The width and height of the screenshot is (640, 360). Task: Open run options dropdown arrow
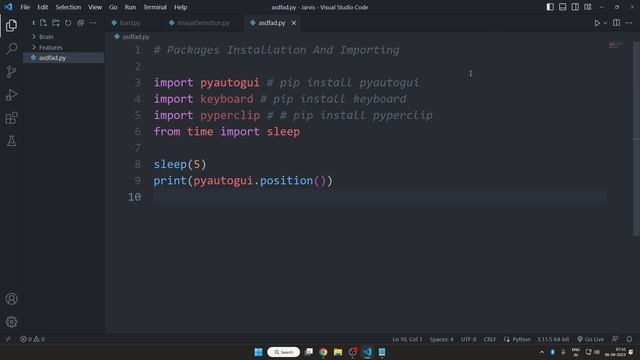(605, 23)
